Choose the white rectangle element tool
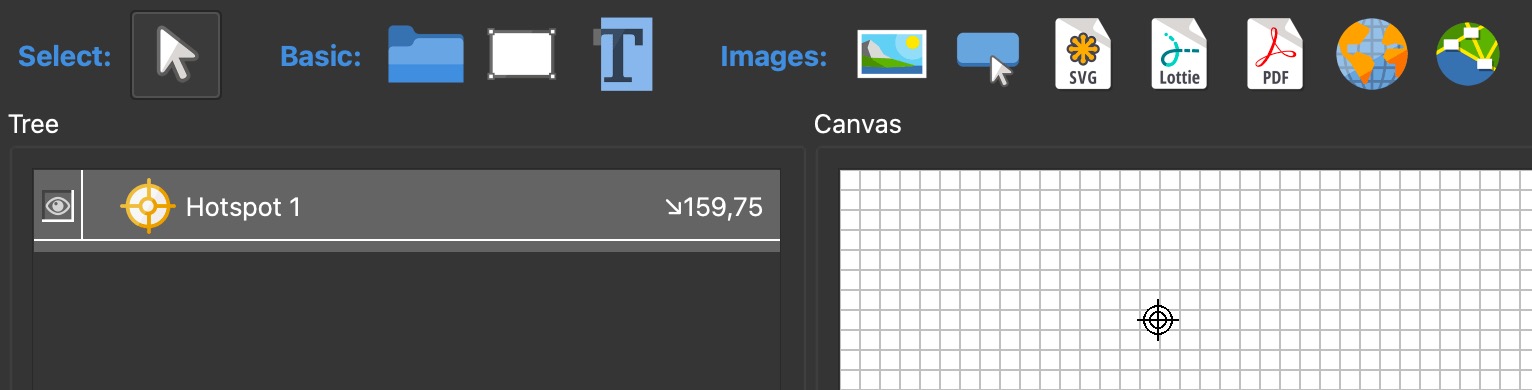This screenshot has width=1532, height=390. [x=521, y=54]
